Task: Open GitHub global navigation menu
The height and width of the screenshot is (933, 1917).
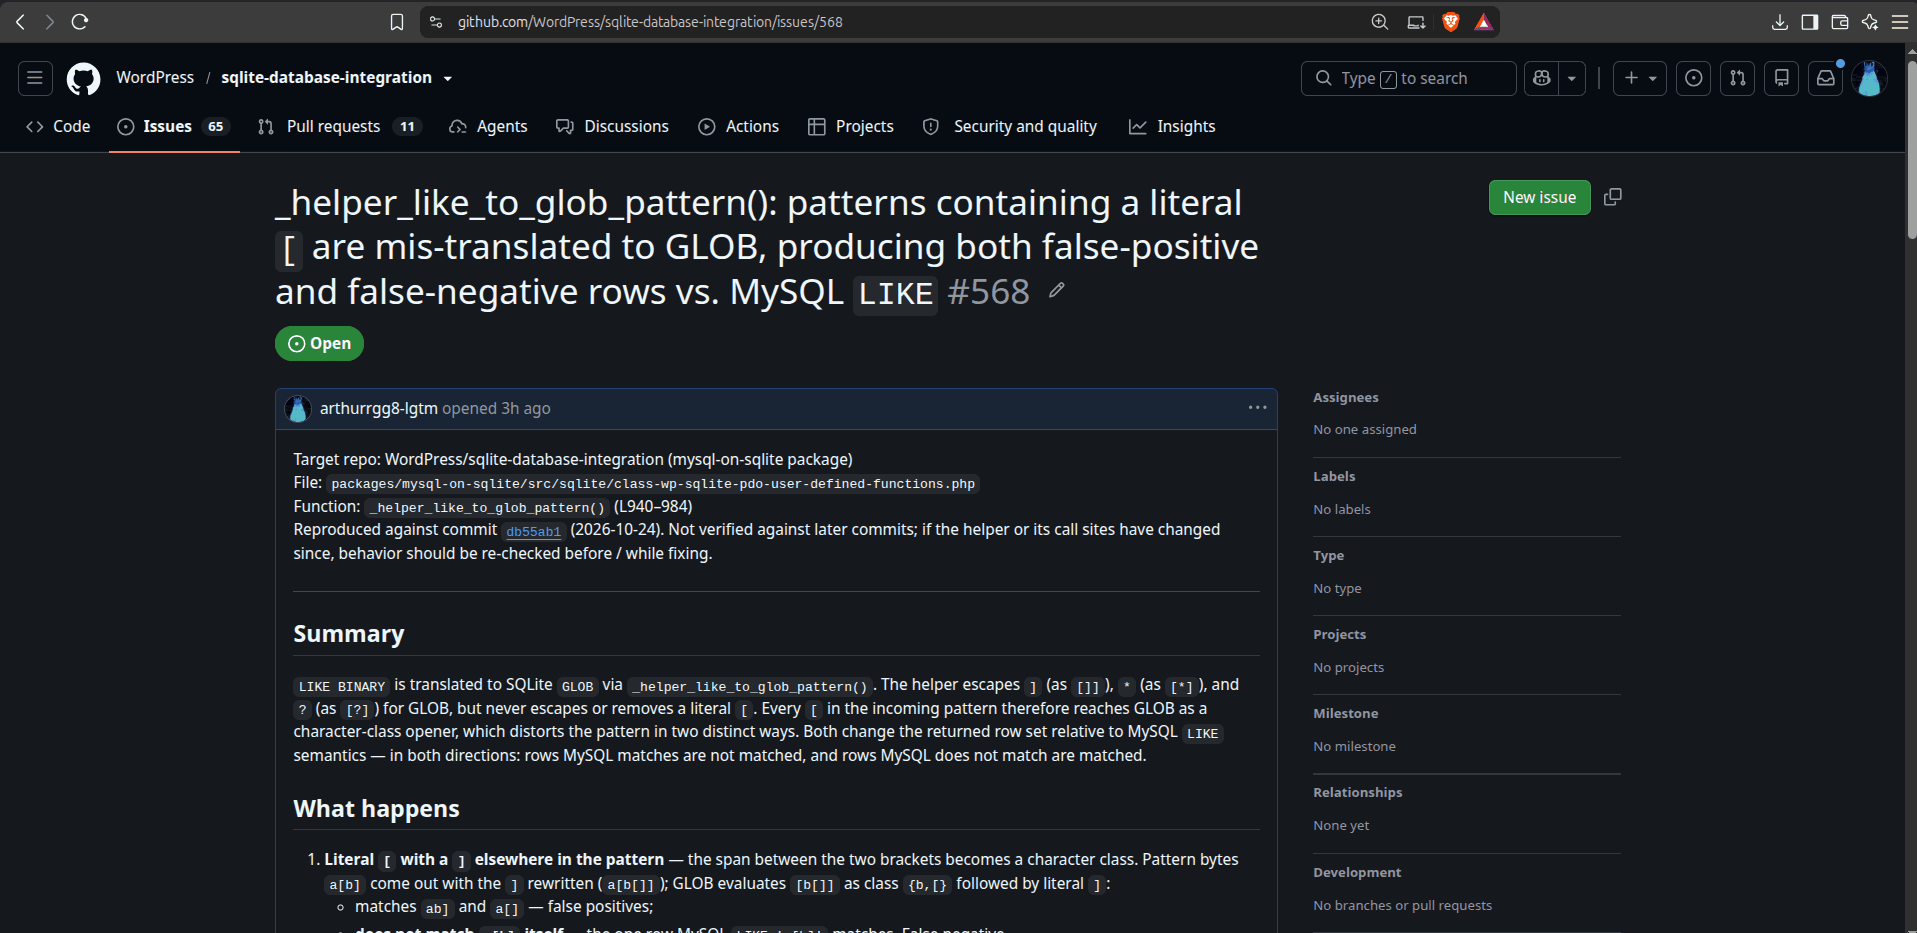Action: [35, 78]
